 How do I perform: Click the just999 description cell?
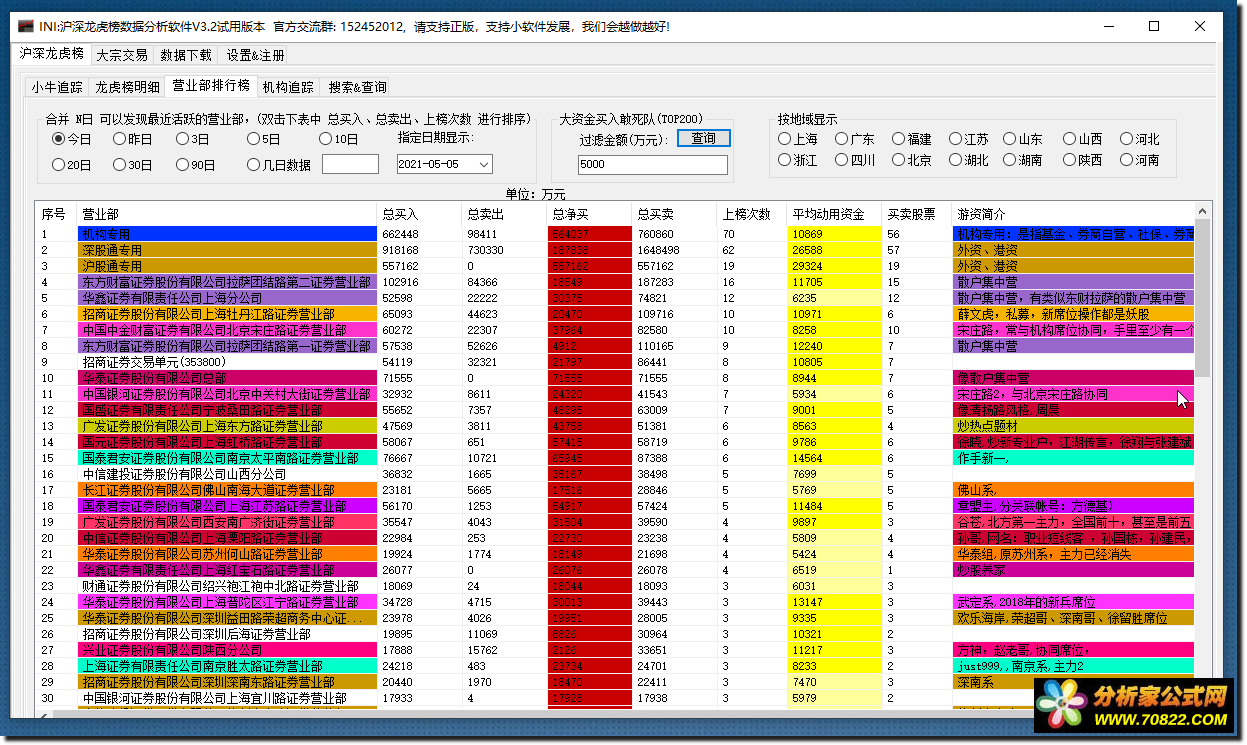tap(1074, 666)
